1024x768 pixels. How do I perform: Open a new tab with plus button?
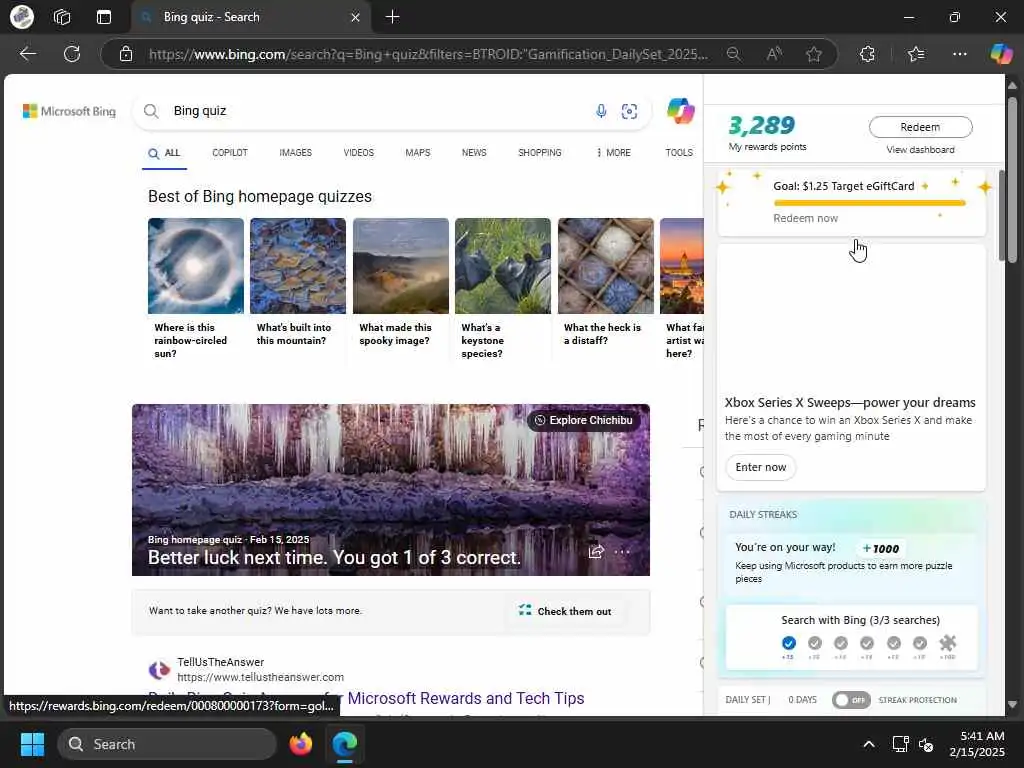[x=392, y=17]
